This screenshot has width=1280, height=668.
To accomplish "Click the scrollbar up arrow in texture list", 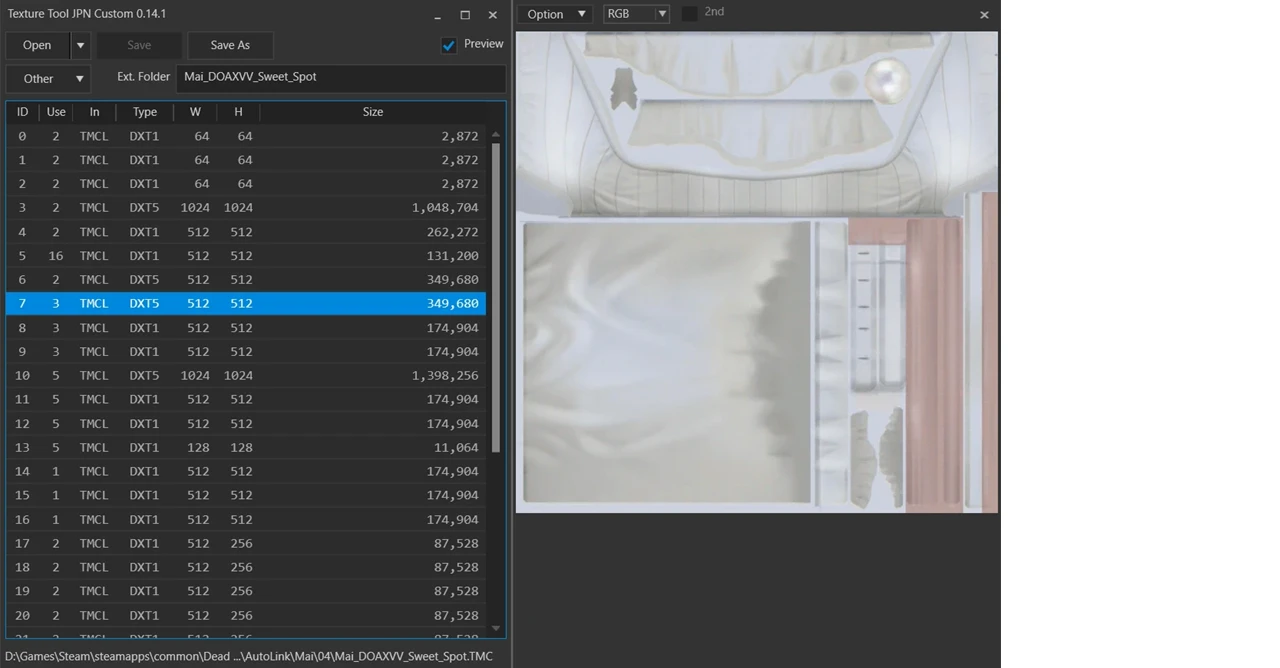I will click(496, 134).
